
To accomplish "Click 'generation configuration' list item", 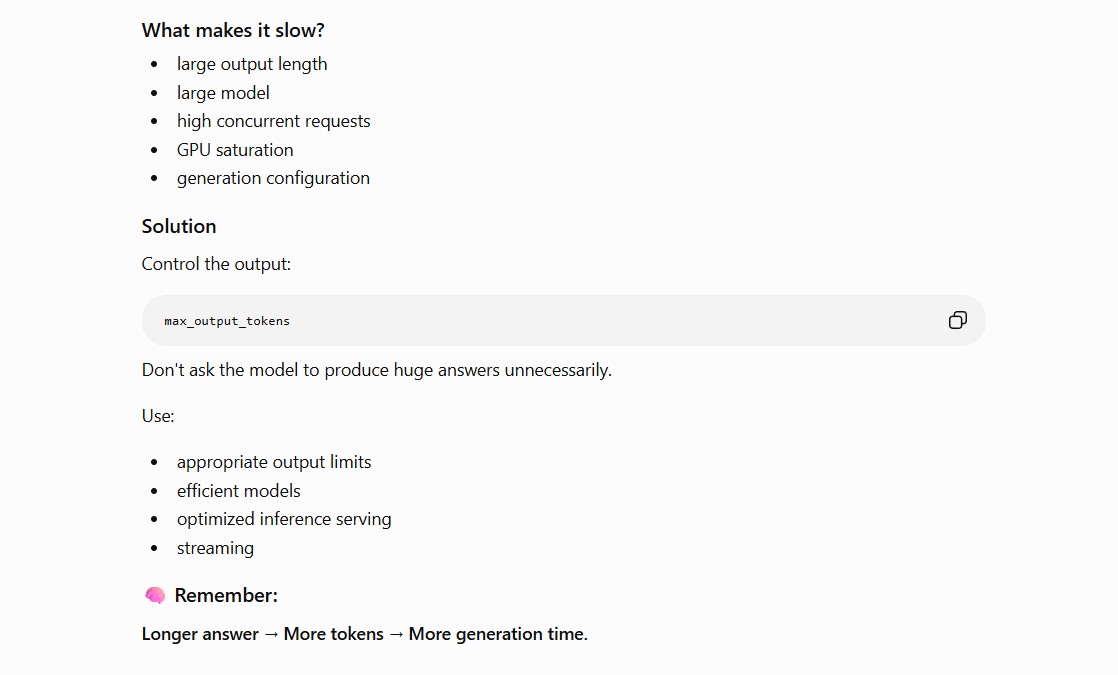I will pyautogui.click(x=273, y=178).
